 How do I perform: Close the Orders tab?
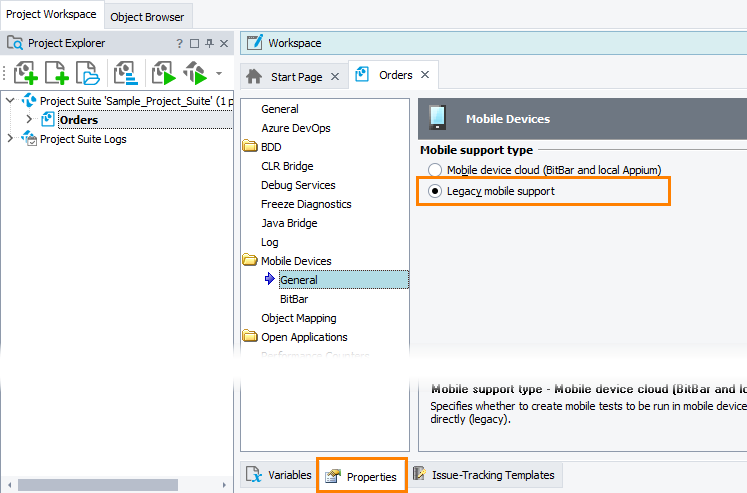(x=425, y=75)
